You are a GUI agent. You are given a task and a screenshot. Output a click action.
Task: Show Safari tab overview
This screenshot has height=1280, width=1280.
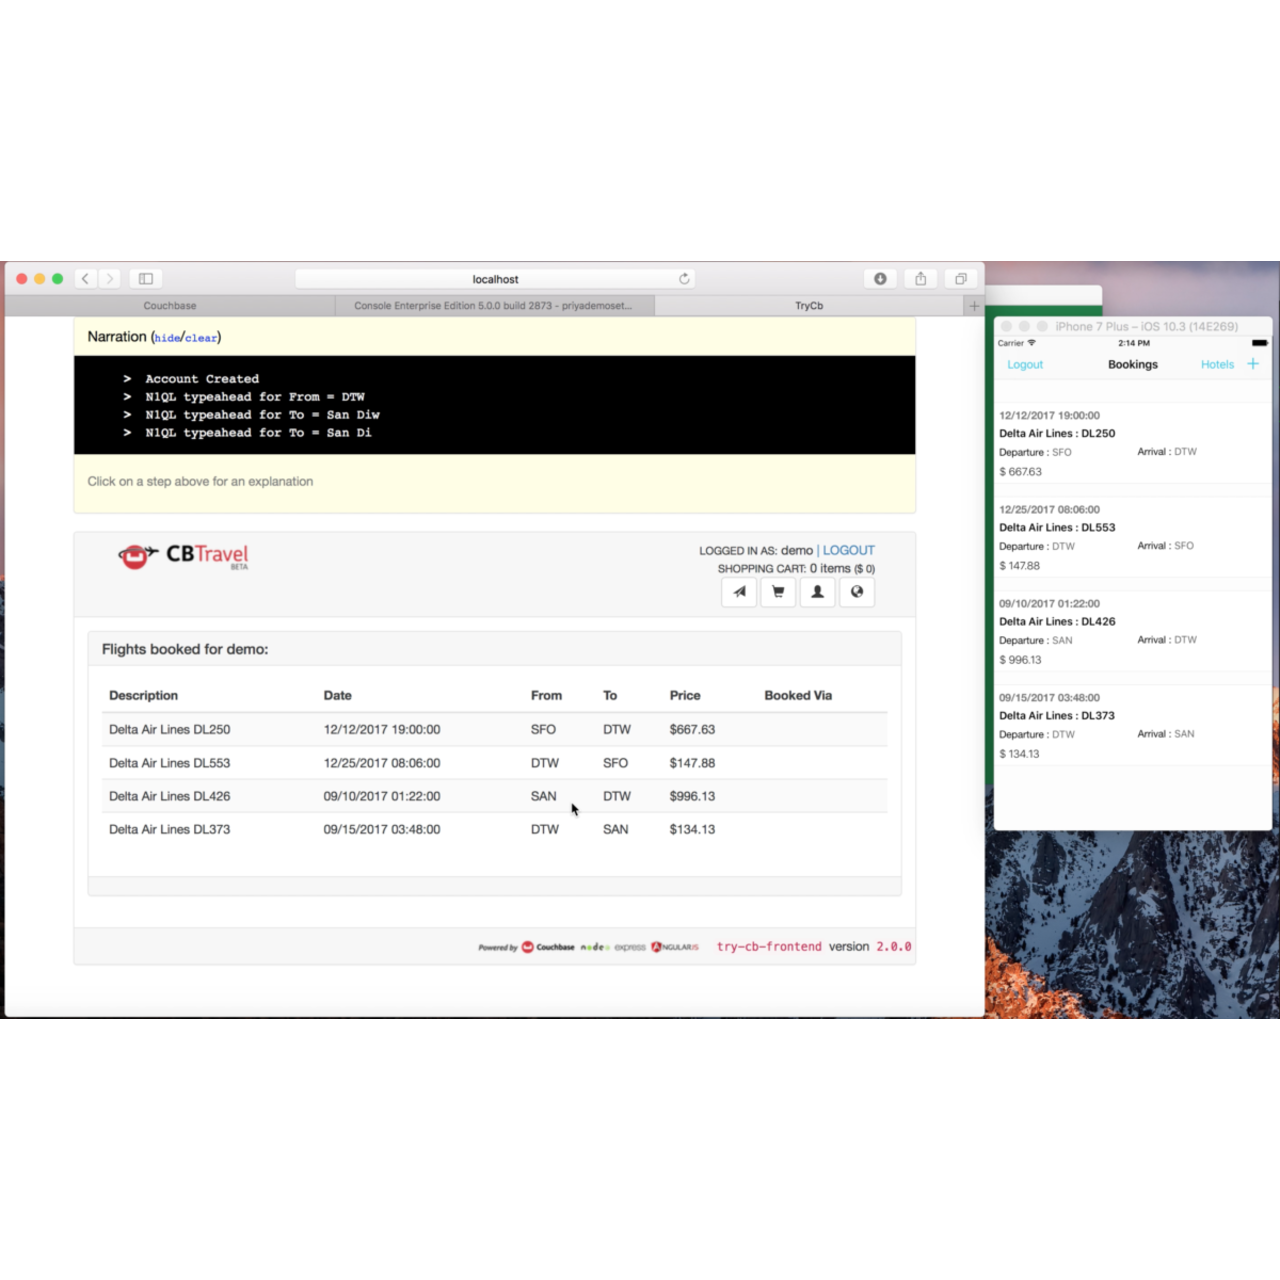pyautogui.click(x=959, y=278)
